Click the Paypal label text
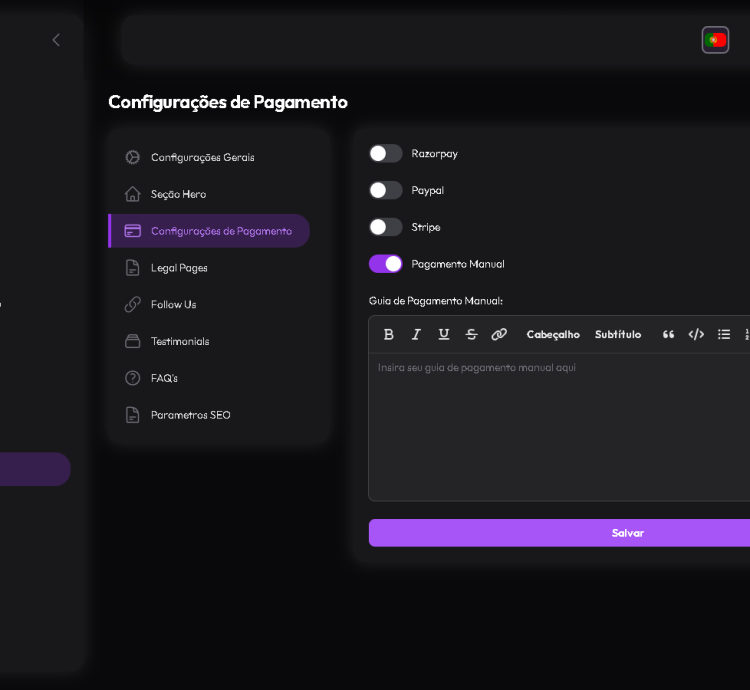 click(428, 190)
